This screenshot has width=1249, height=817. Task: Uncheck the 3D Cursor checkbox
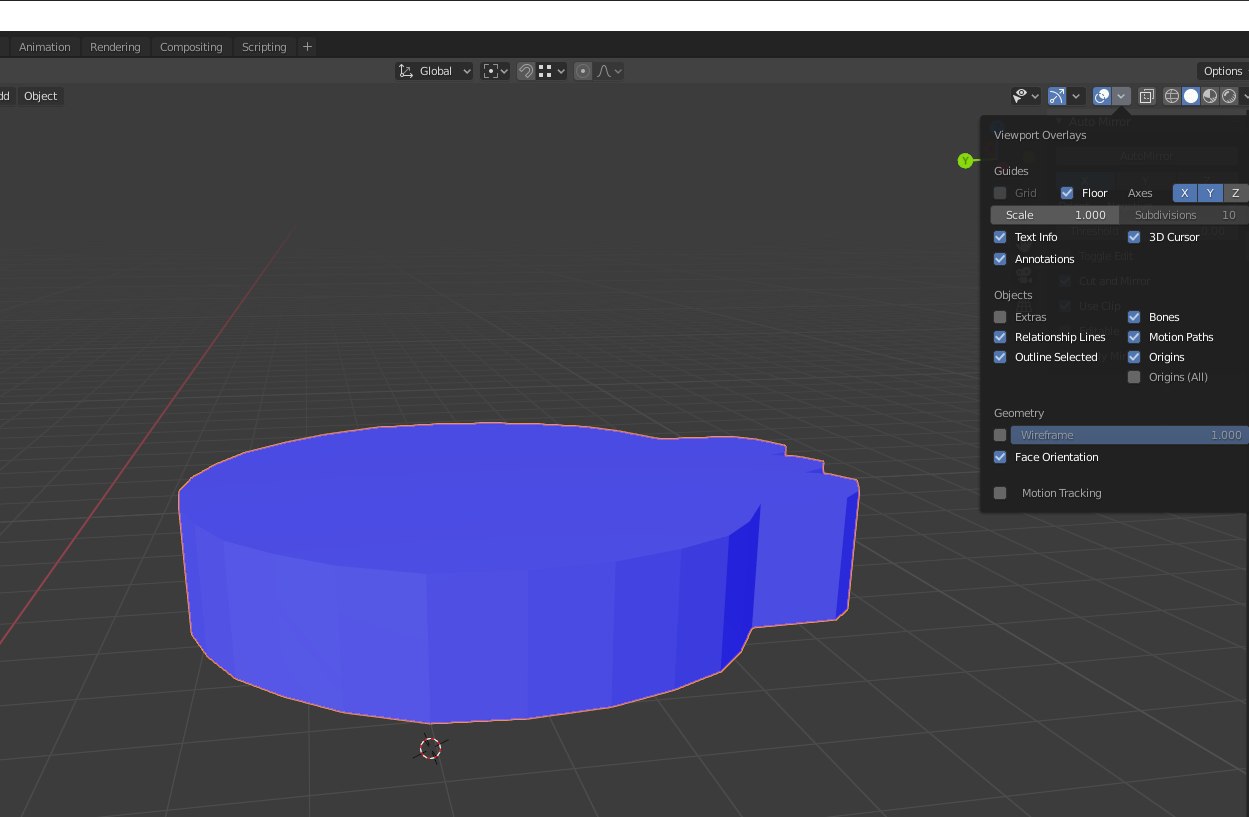1134,237
